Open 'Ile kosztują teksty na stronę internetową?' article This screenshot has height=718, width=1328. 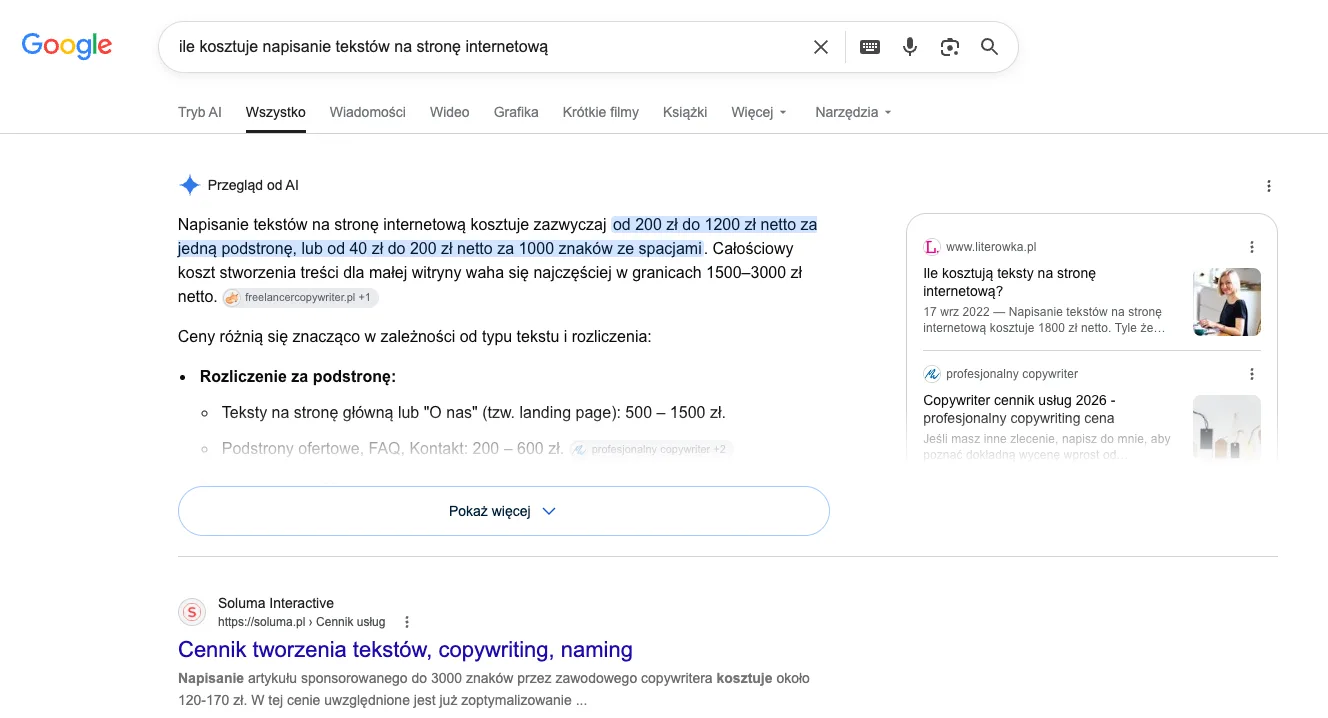point(1009,282)
